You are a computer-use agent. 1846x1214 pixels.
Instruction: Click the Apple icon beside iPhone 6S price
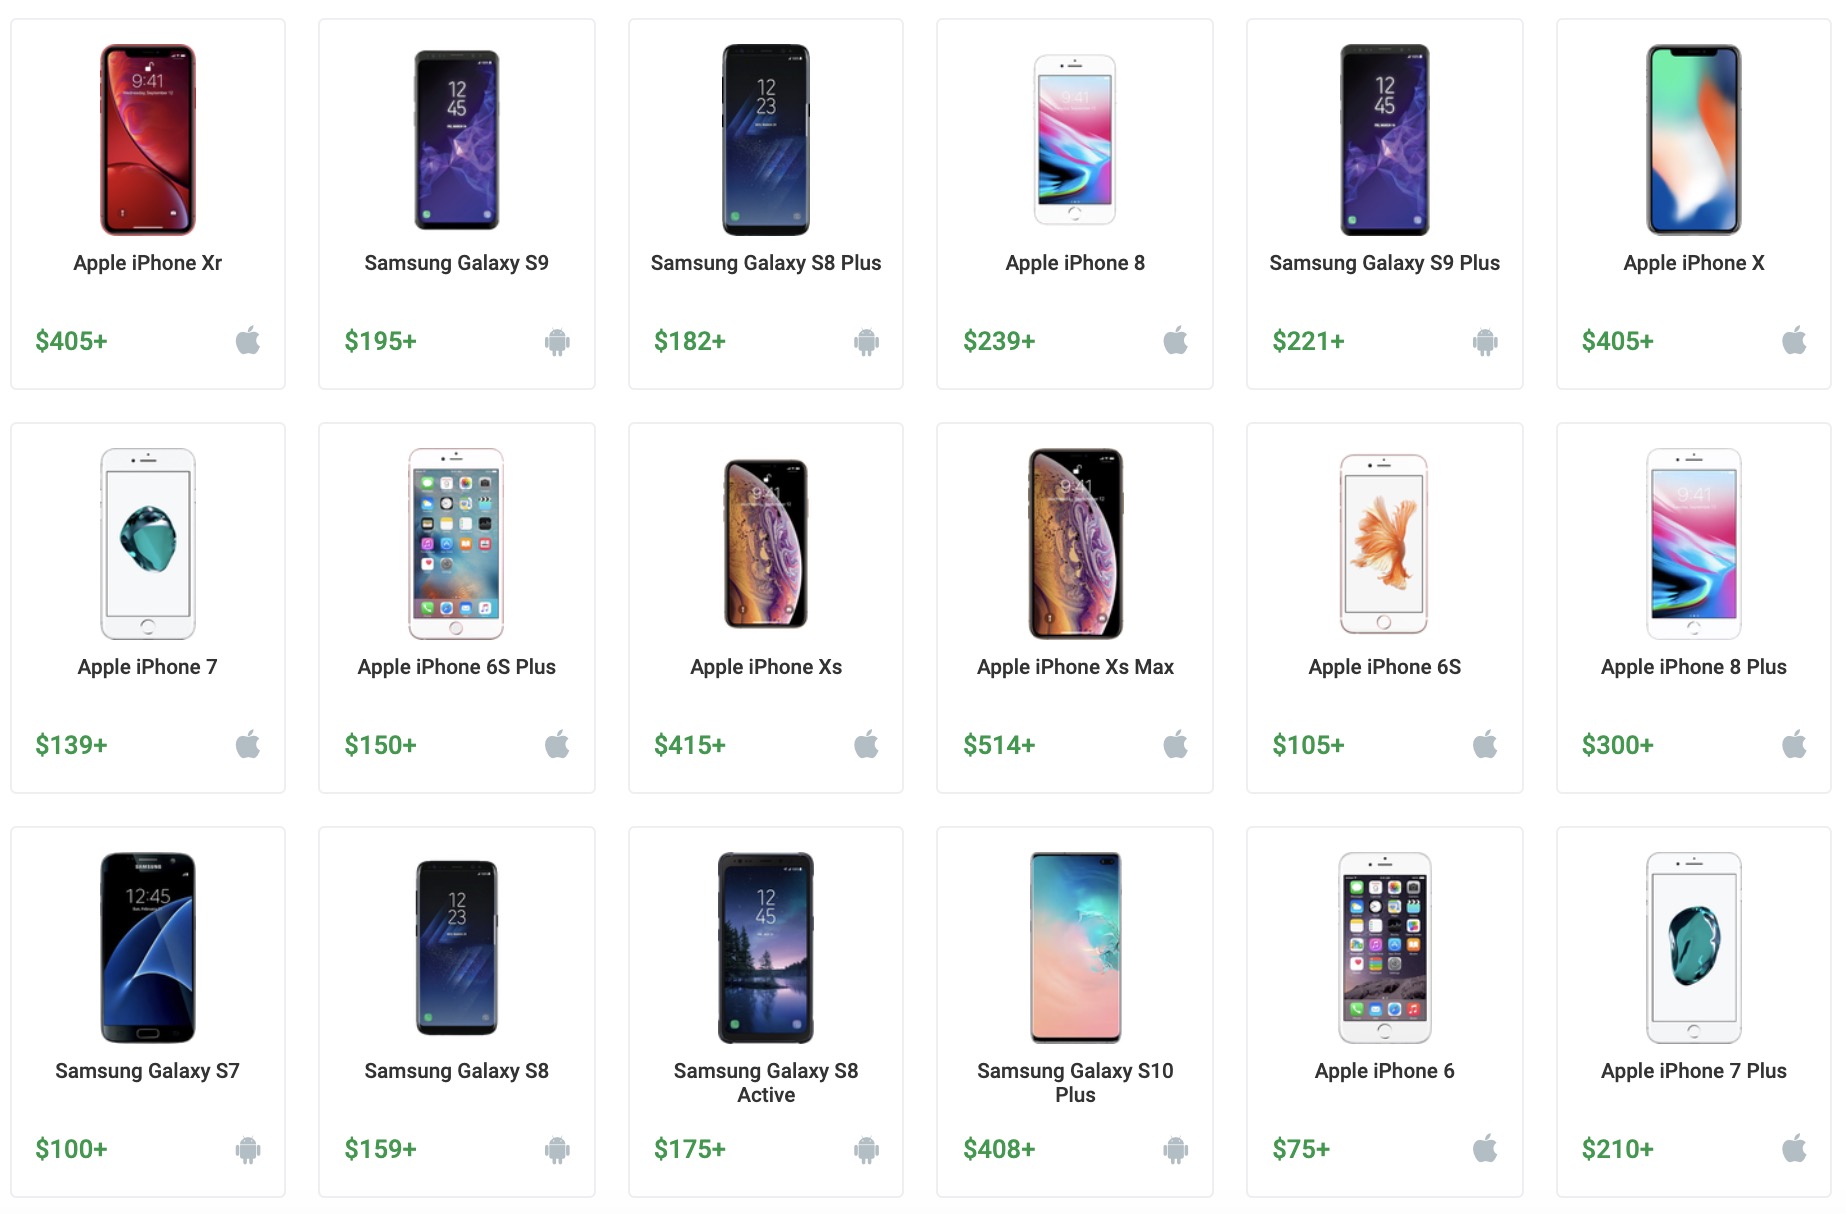(x=1484, y=744)
